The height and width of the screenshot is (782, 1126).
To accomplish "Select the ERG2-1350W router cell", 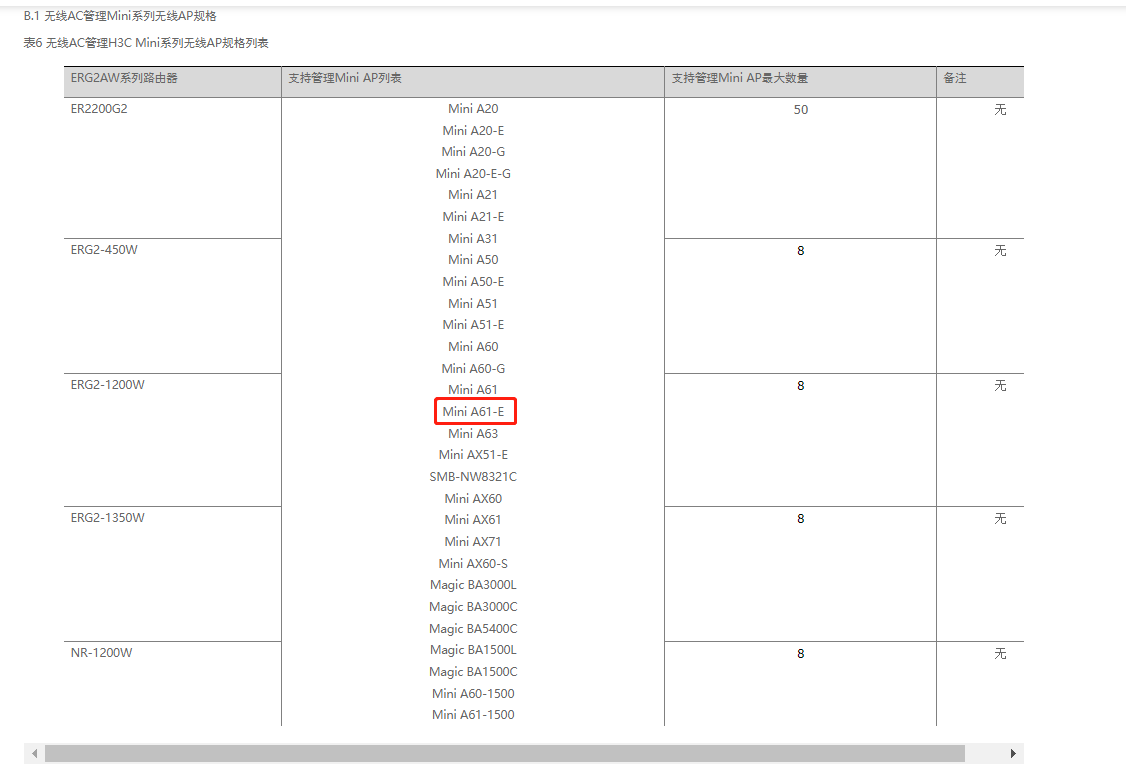I will (172, 574).
